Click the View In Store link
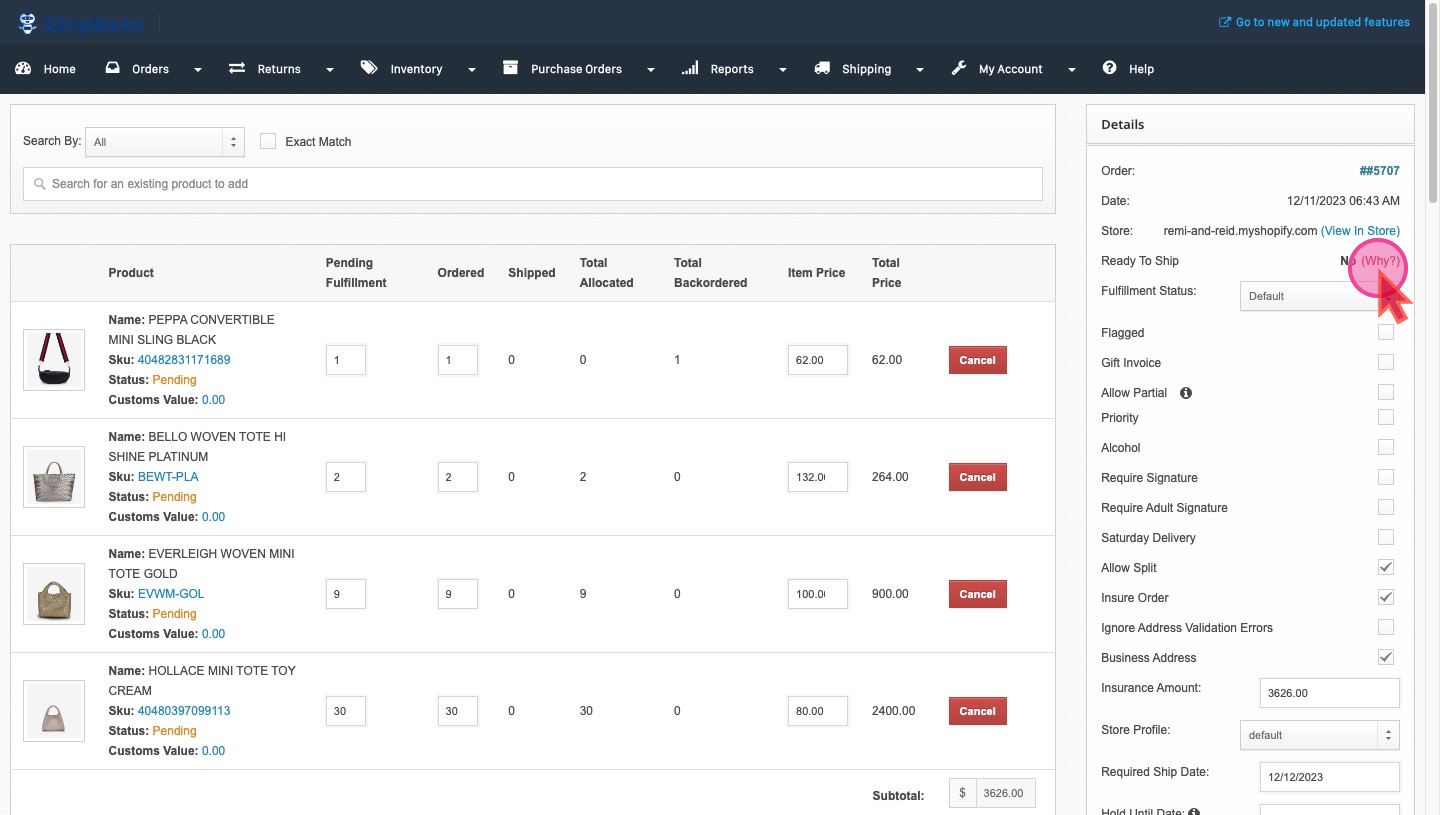Screen dimensions: 1440x815 click(x=1360, y=231)
